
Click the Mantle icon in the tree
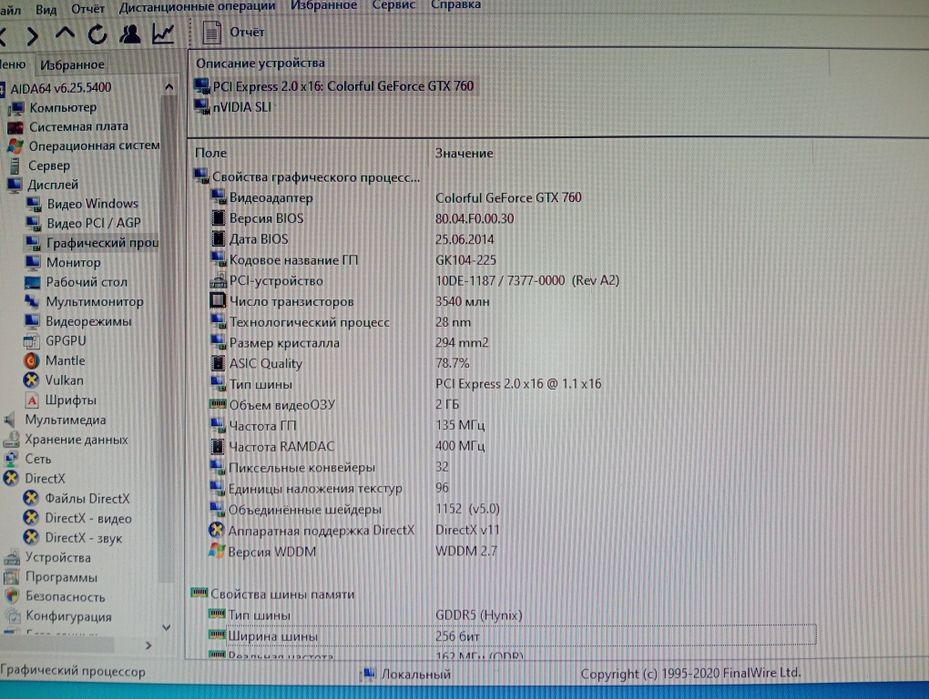pyautogui.click(x=31, y=360)
